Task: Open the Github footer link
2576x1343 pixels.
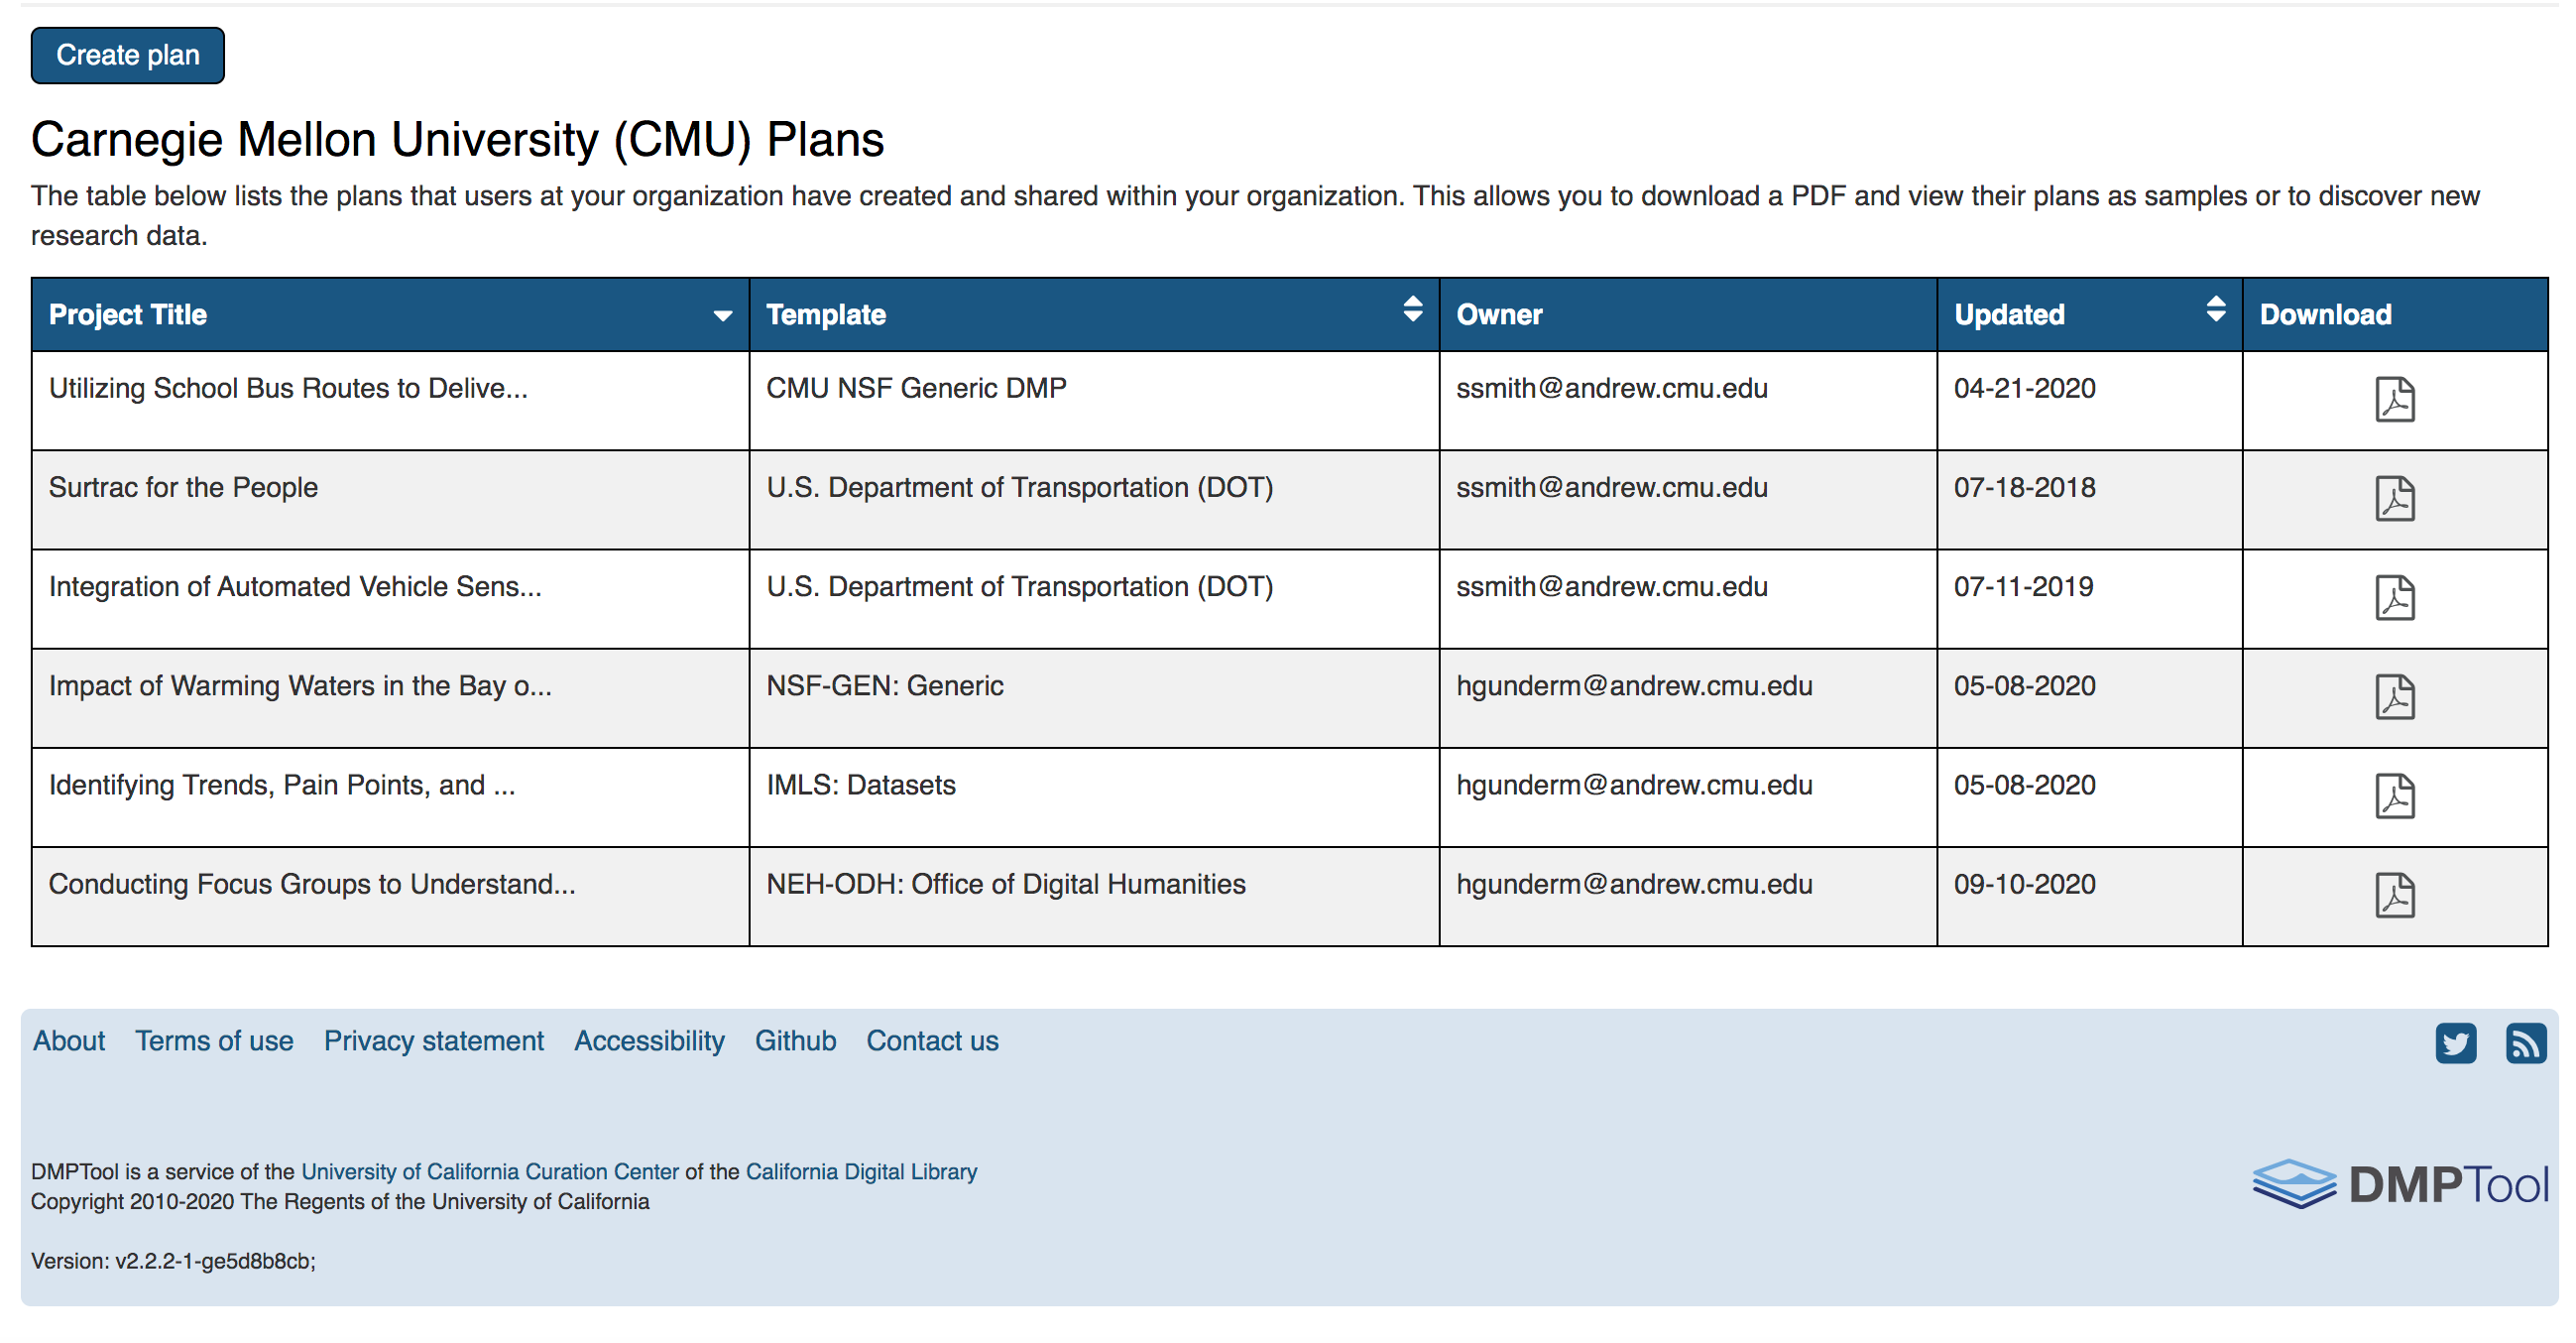Action: 795,1041
